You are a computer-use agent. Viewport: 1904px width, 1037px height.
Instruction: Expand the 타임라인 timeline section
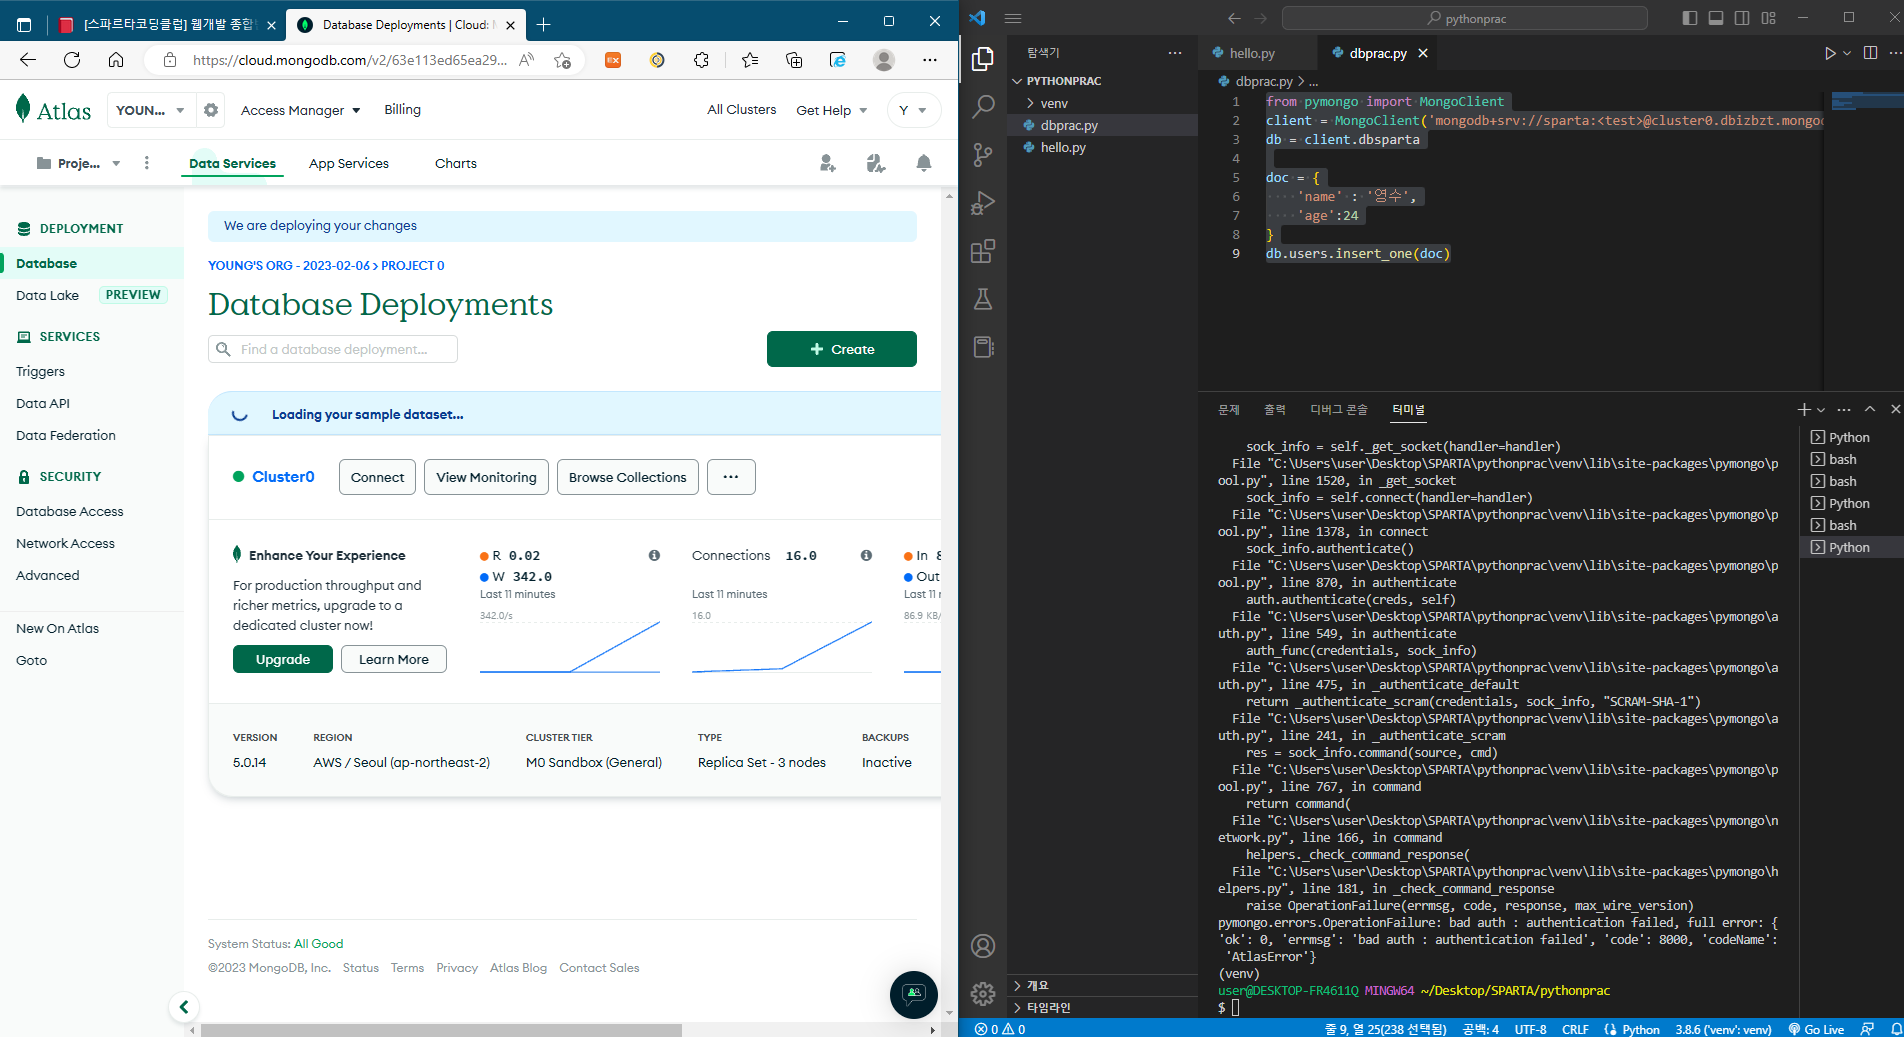click(1100, 1007)
